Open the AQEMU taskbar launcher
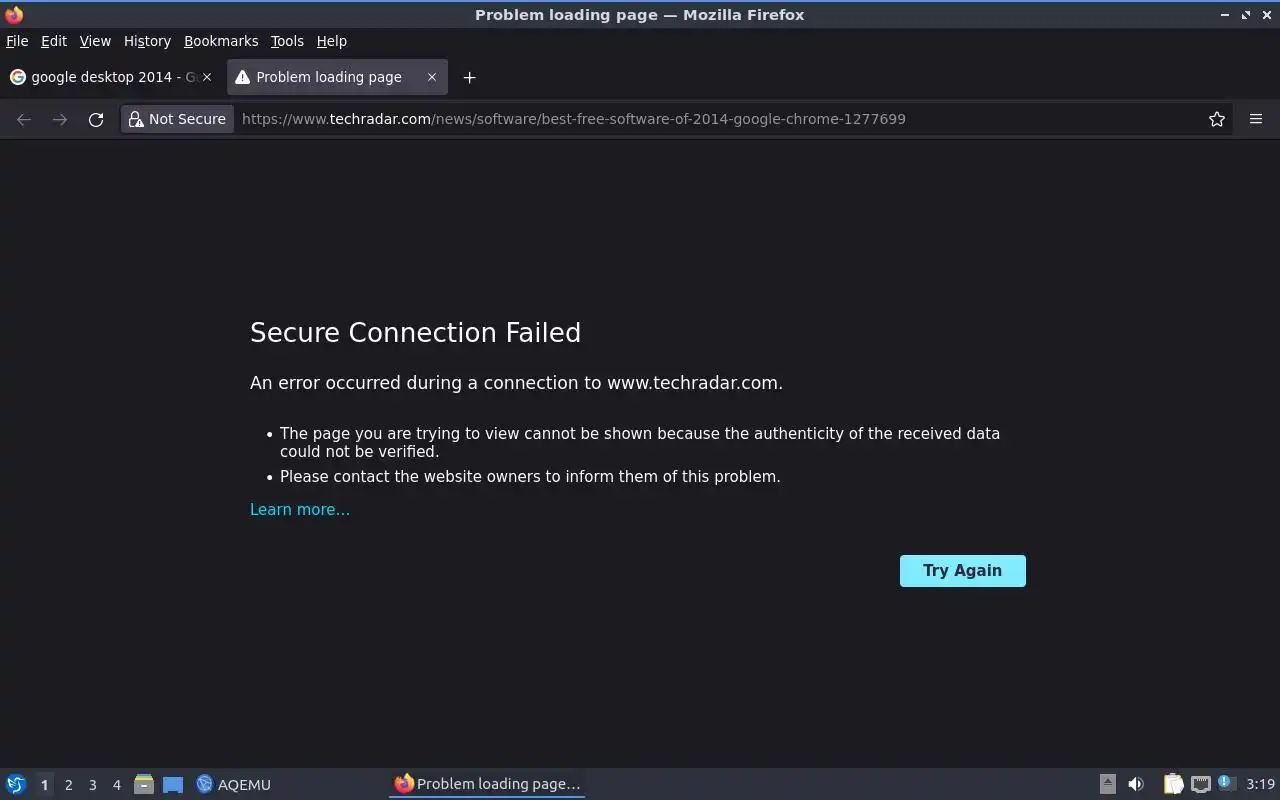The image size is (1280, 800). pos(234,784)
